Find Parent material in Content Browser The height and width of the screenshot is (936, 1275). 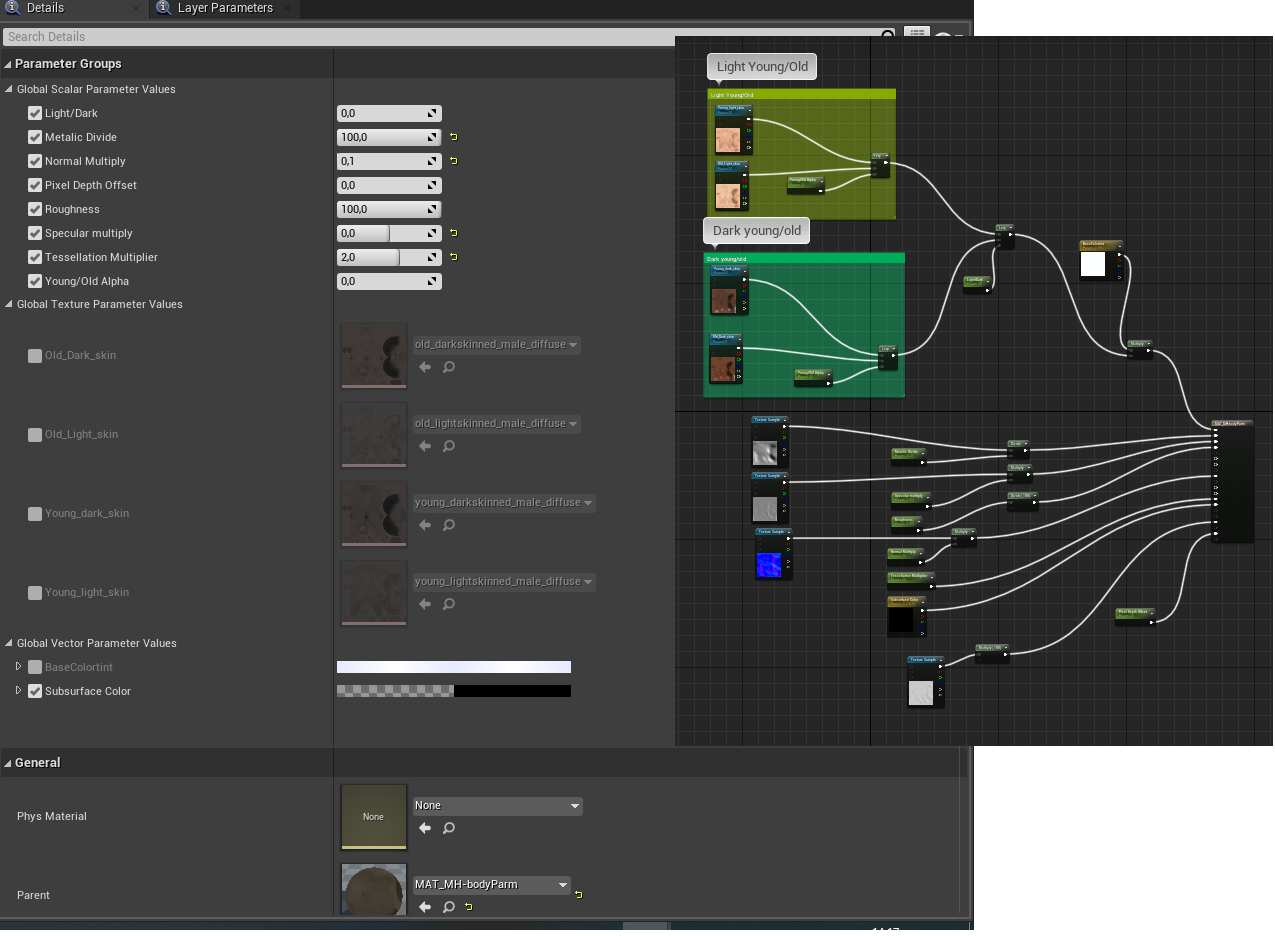tap(449, 907)
